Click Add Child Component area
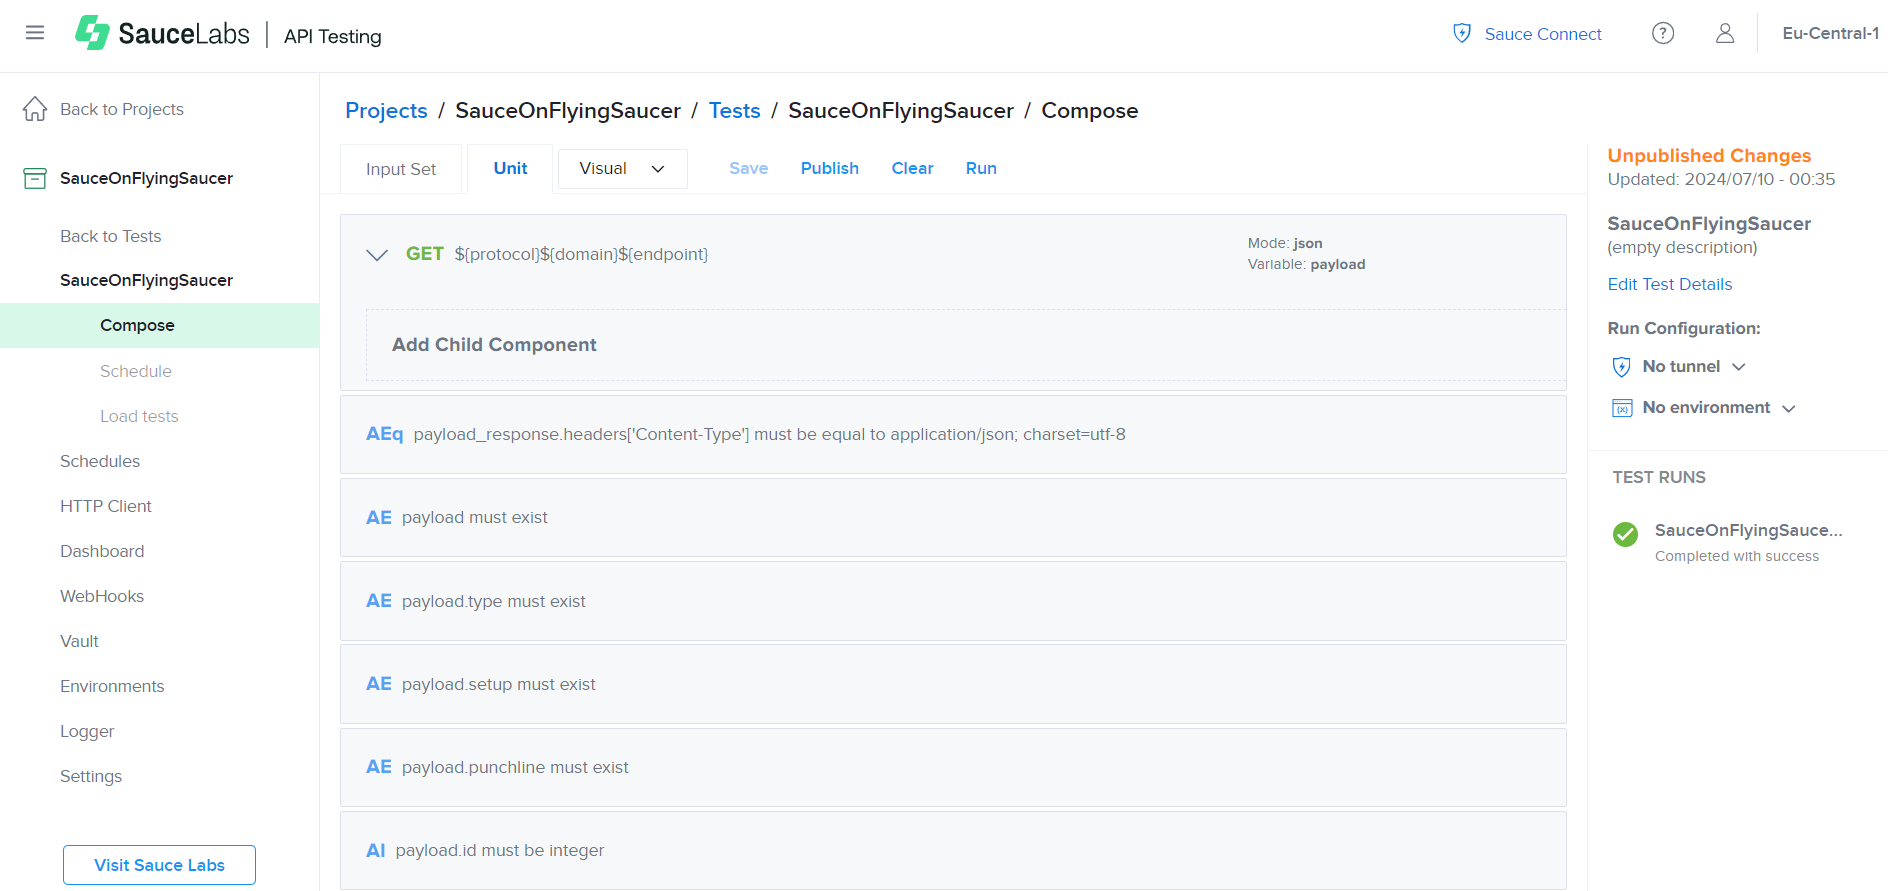Image resolution: width=1888 pixels, height=891 pixels. 966,345
